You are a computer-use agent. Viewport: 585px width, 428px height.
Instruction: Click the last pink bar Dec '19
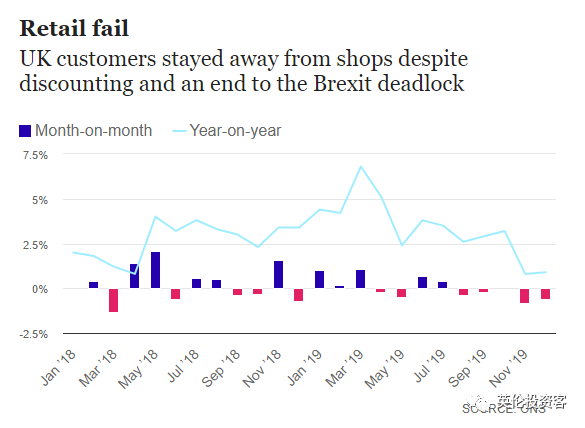545,294
